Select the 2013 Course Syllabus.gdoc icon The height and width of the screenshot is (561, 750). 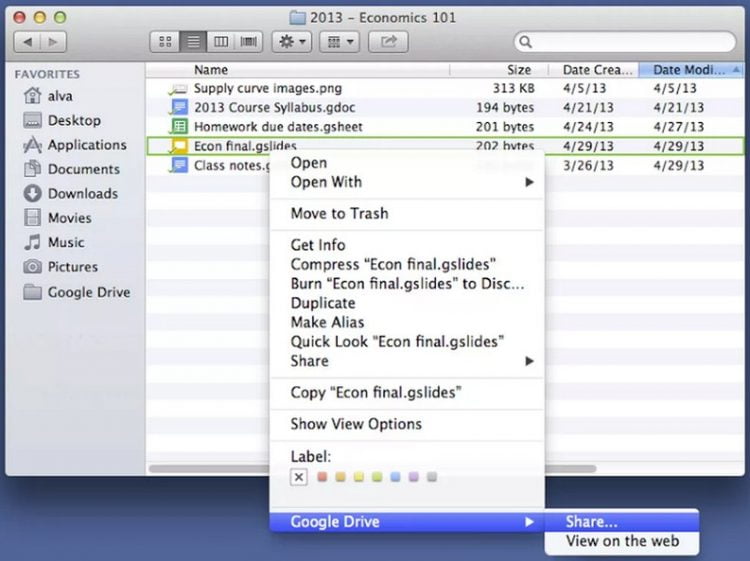click(179, 108)
